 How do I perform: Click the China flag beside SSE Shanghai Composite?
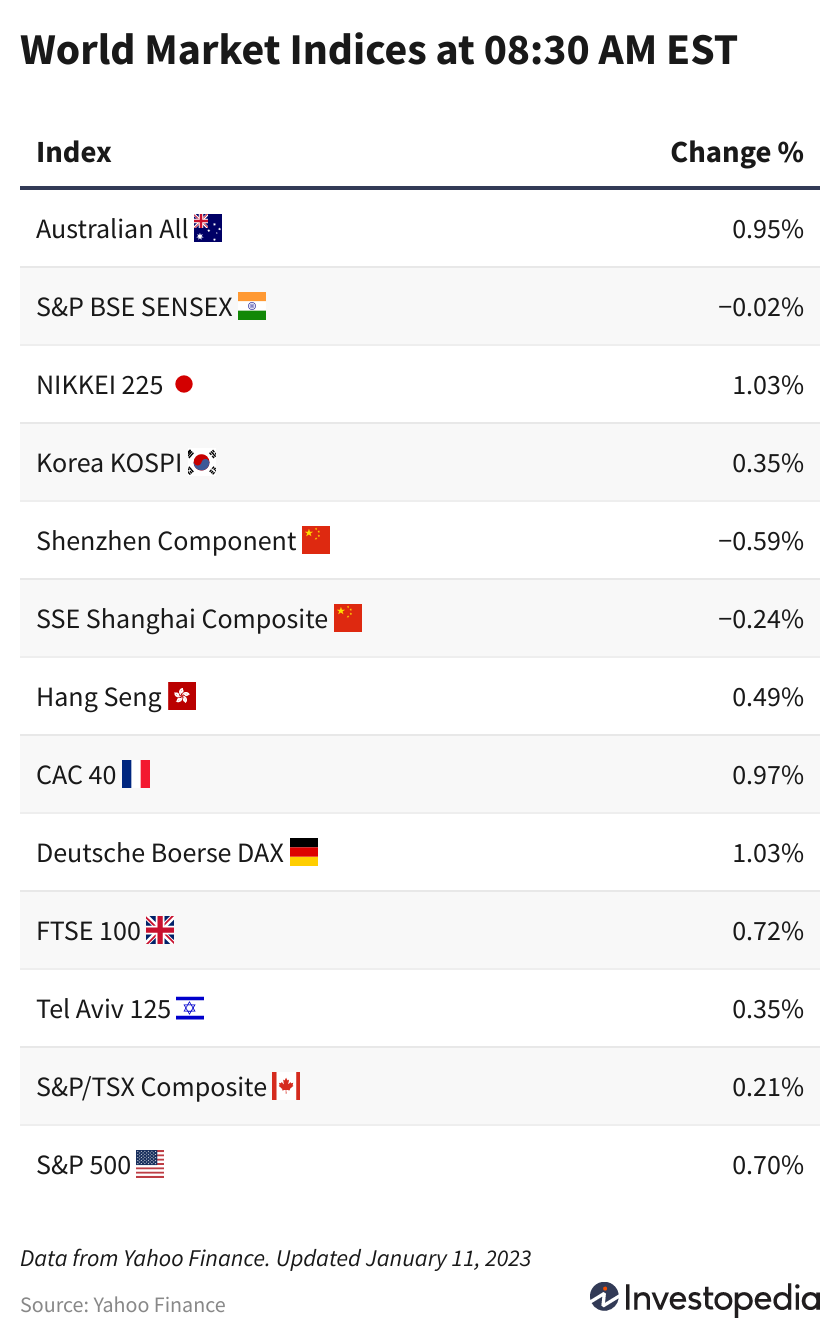pos(348,618)
